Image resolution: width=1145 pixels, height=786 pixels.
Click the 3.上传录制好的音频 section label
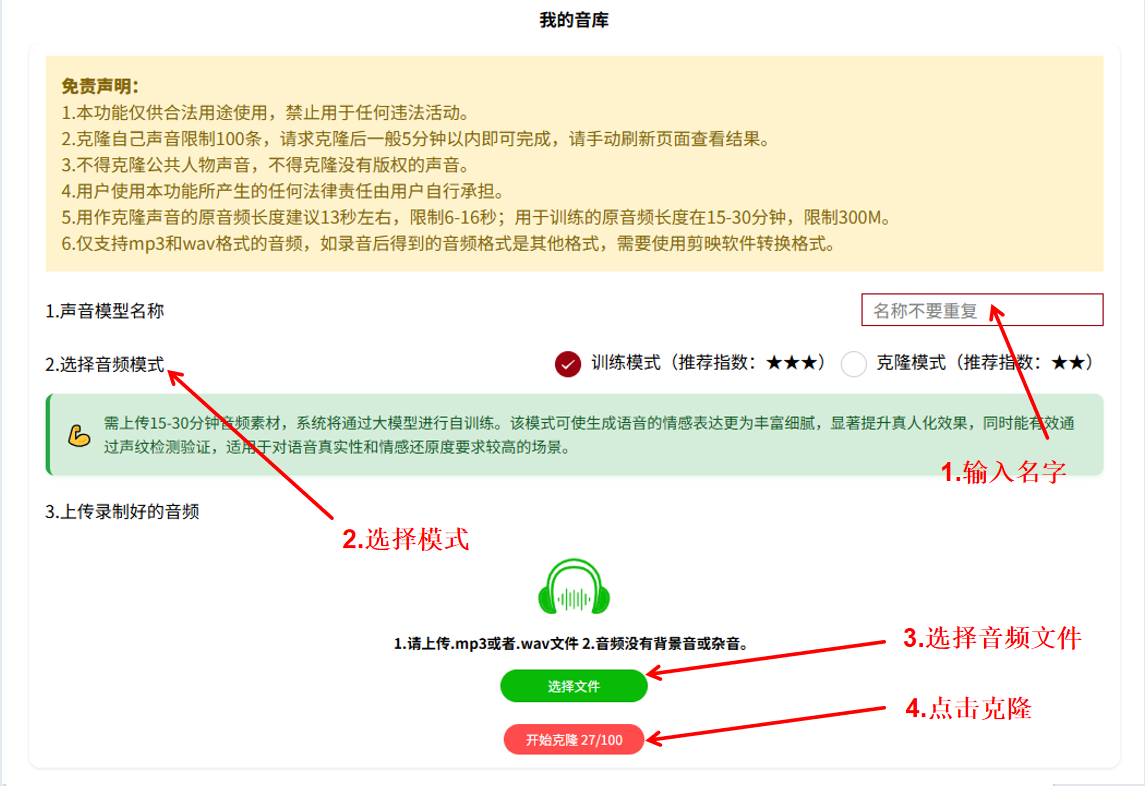pos(123,512)
